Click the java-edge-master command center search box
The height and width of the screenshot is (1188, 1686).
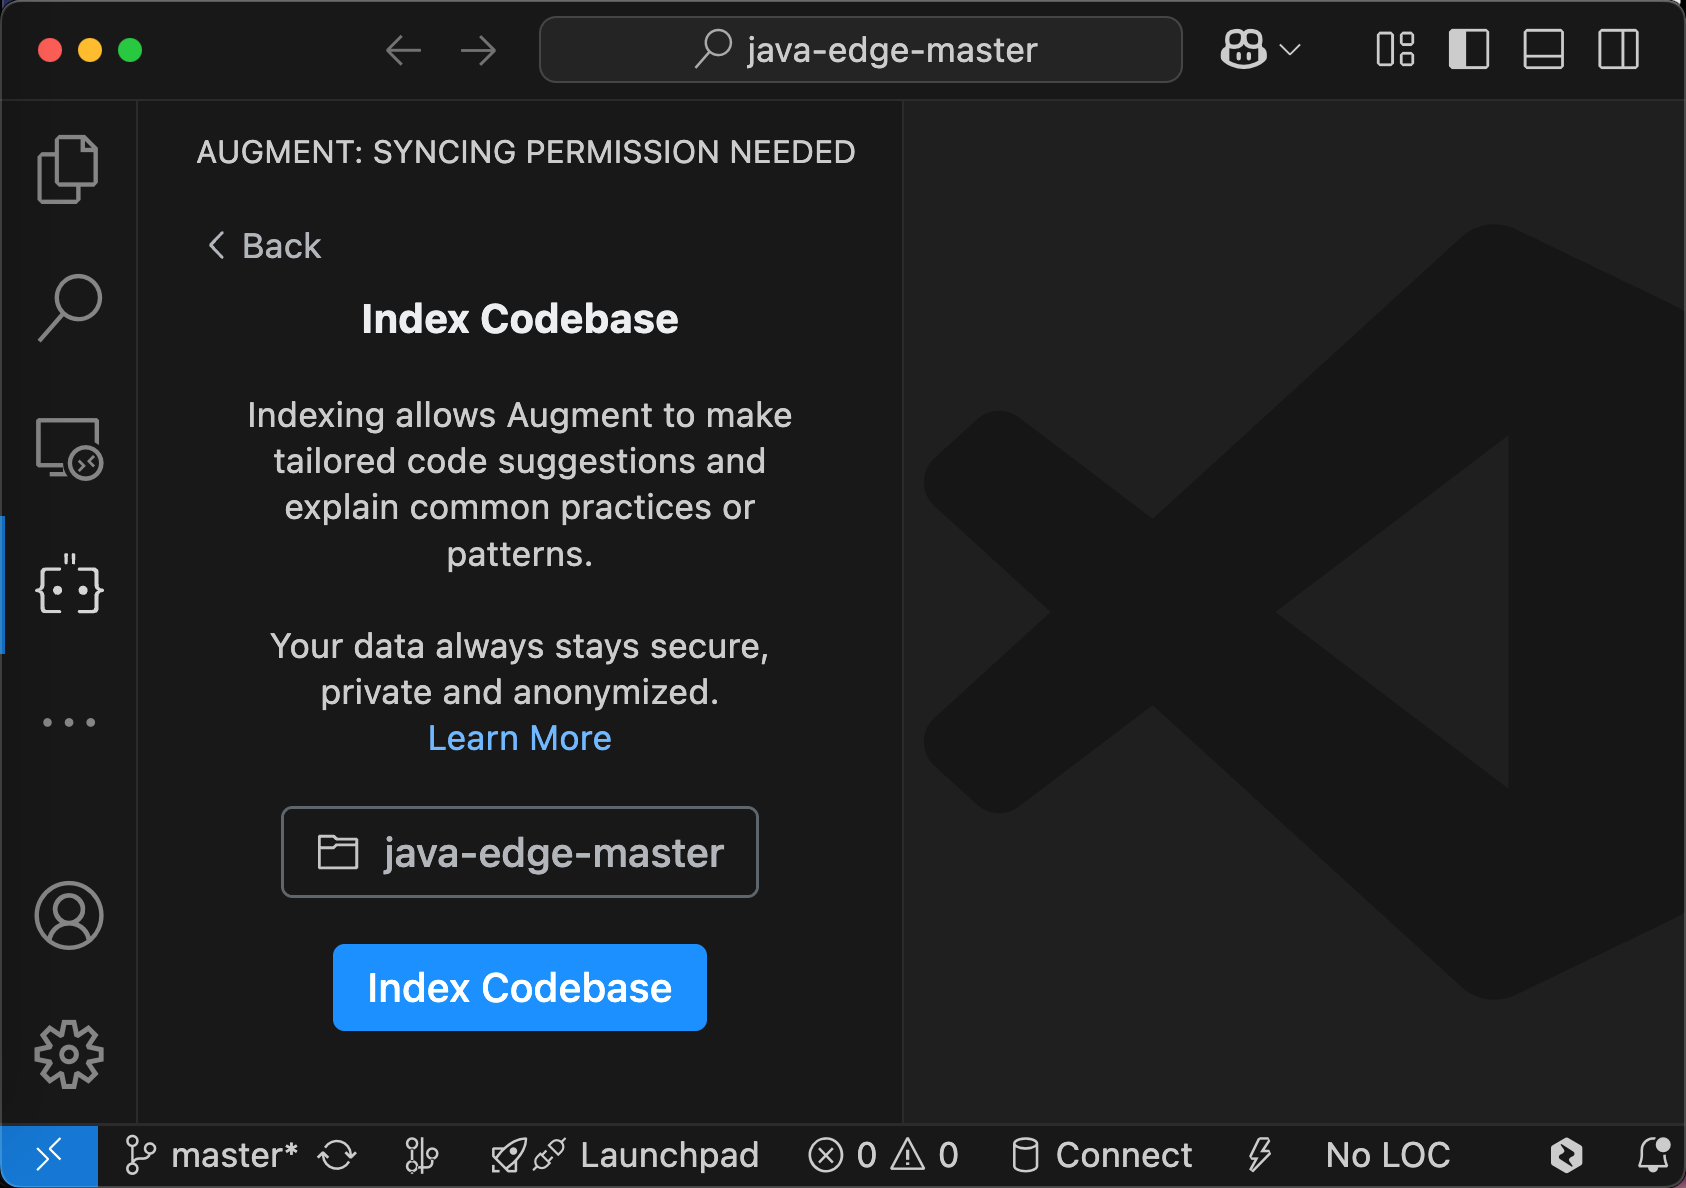tap(861, 50)
